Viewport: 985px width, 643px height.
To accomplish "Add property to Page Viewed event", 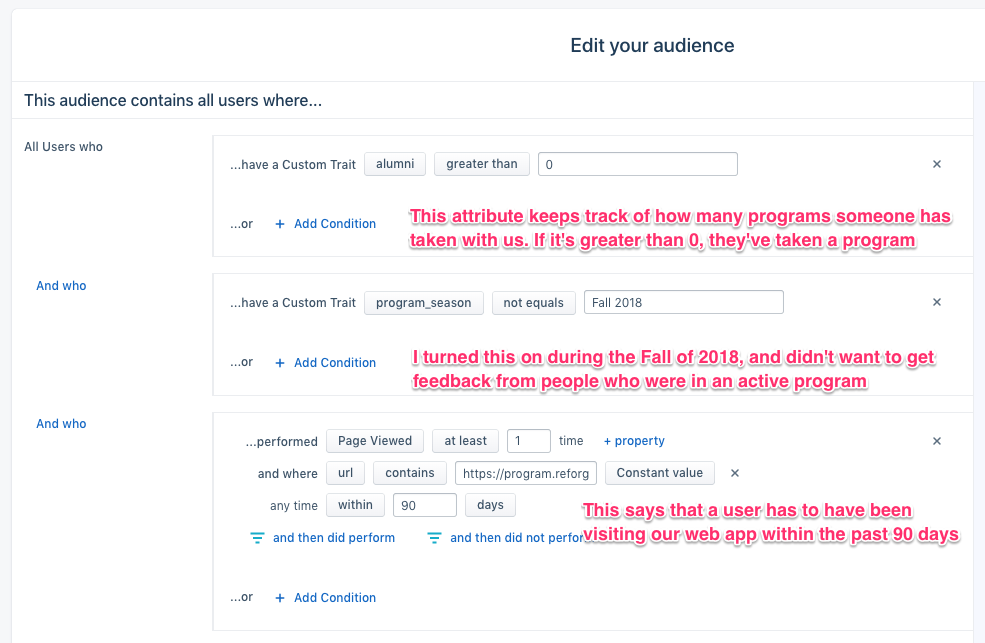I will (634, 441).
